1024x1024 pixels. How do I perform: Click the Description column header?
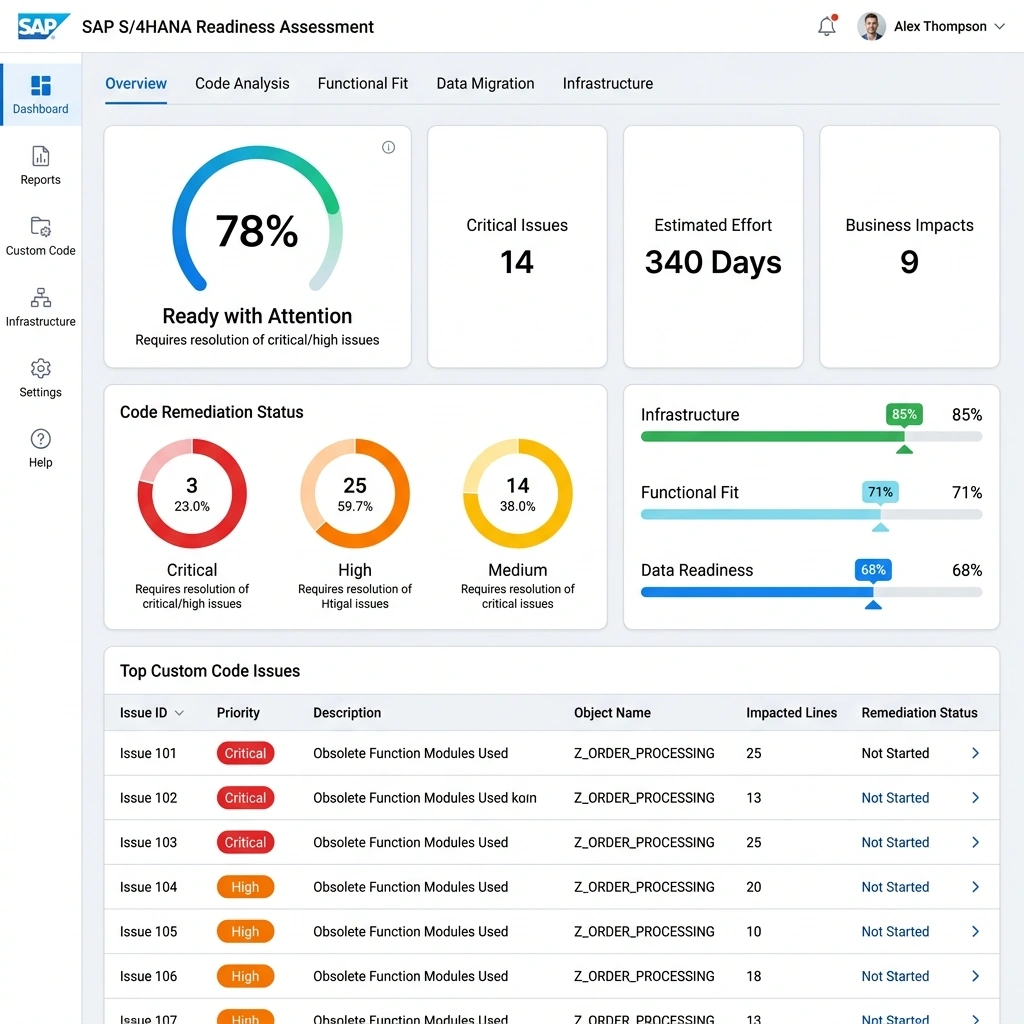(x=347, y=712)
